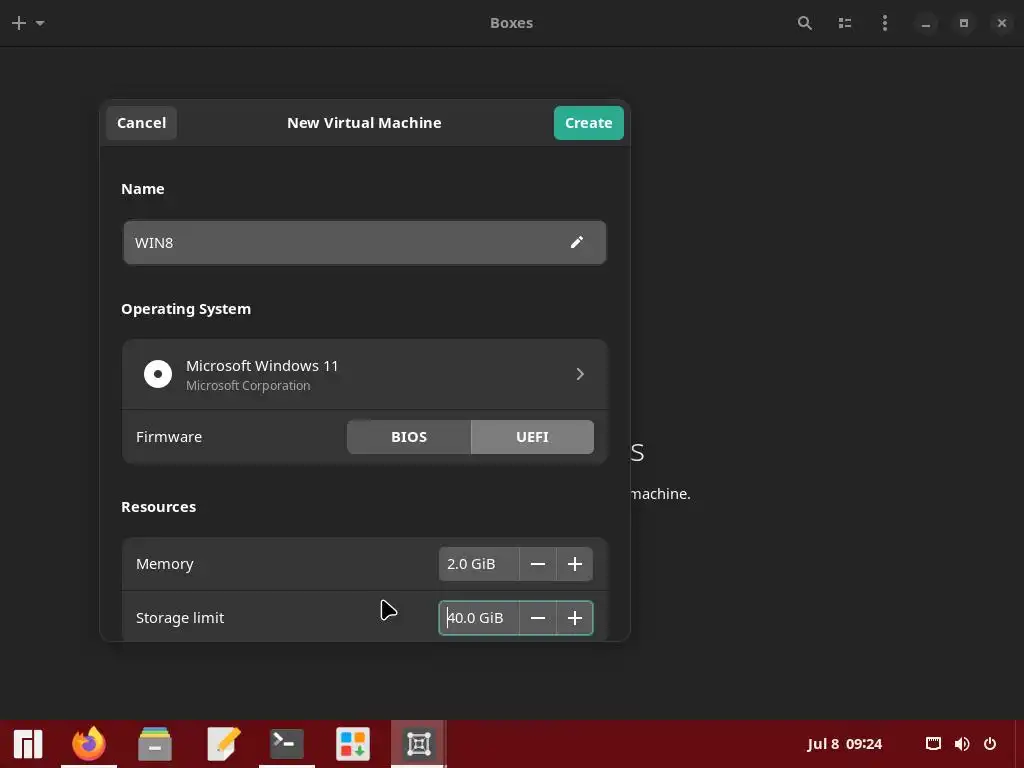
Task: Open the dropdown arrow next to the plus icon
Action: (40, 23)
